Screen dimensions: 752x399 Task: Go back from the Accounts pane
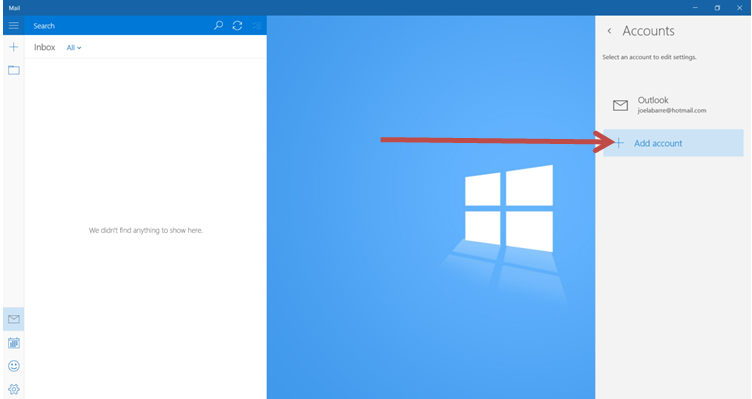[x=609, y=31]
